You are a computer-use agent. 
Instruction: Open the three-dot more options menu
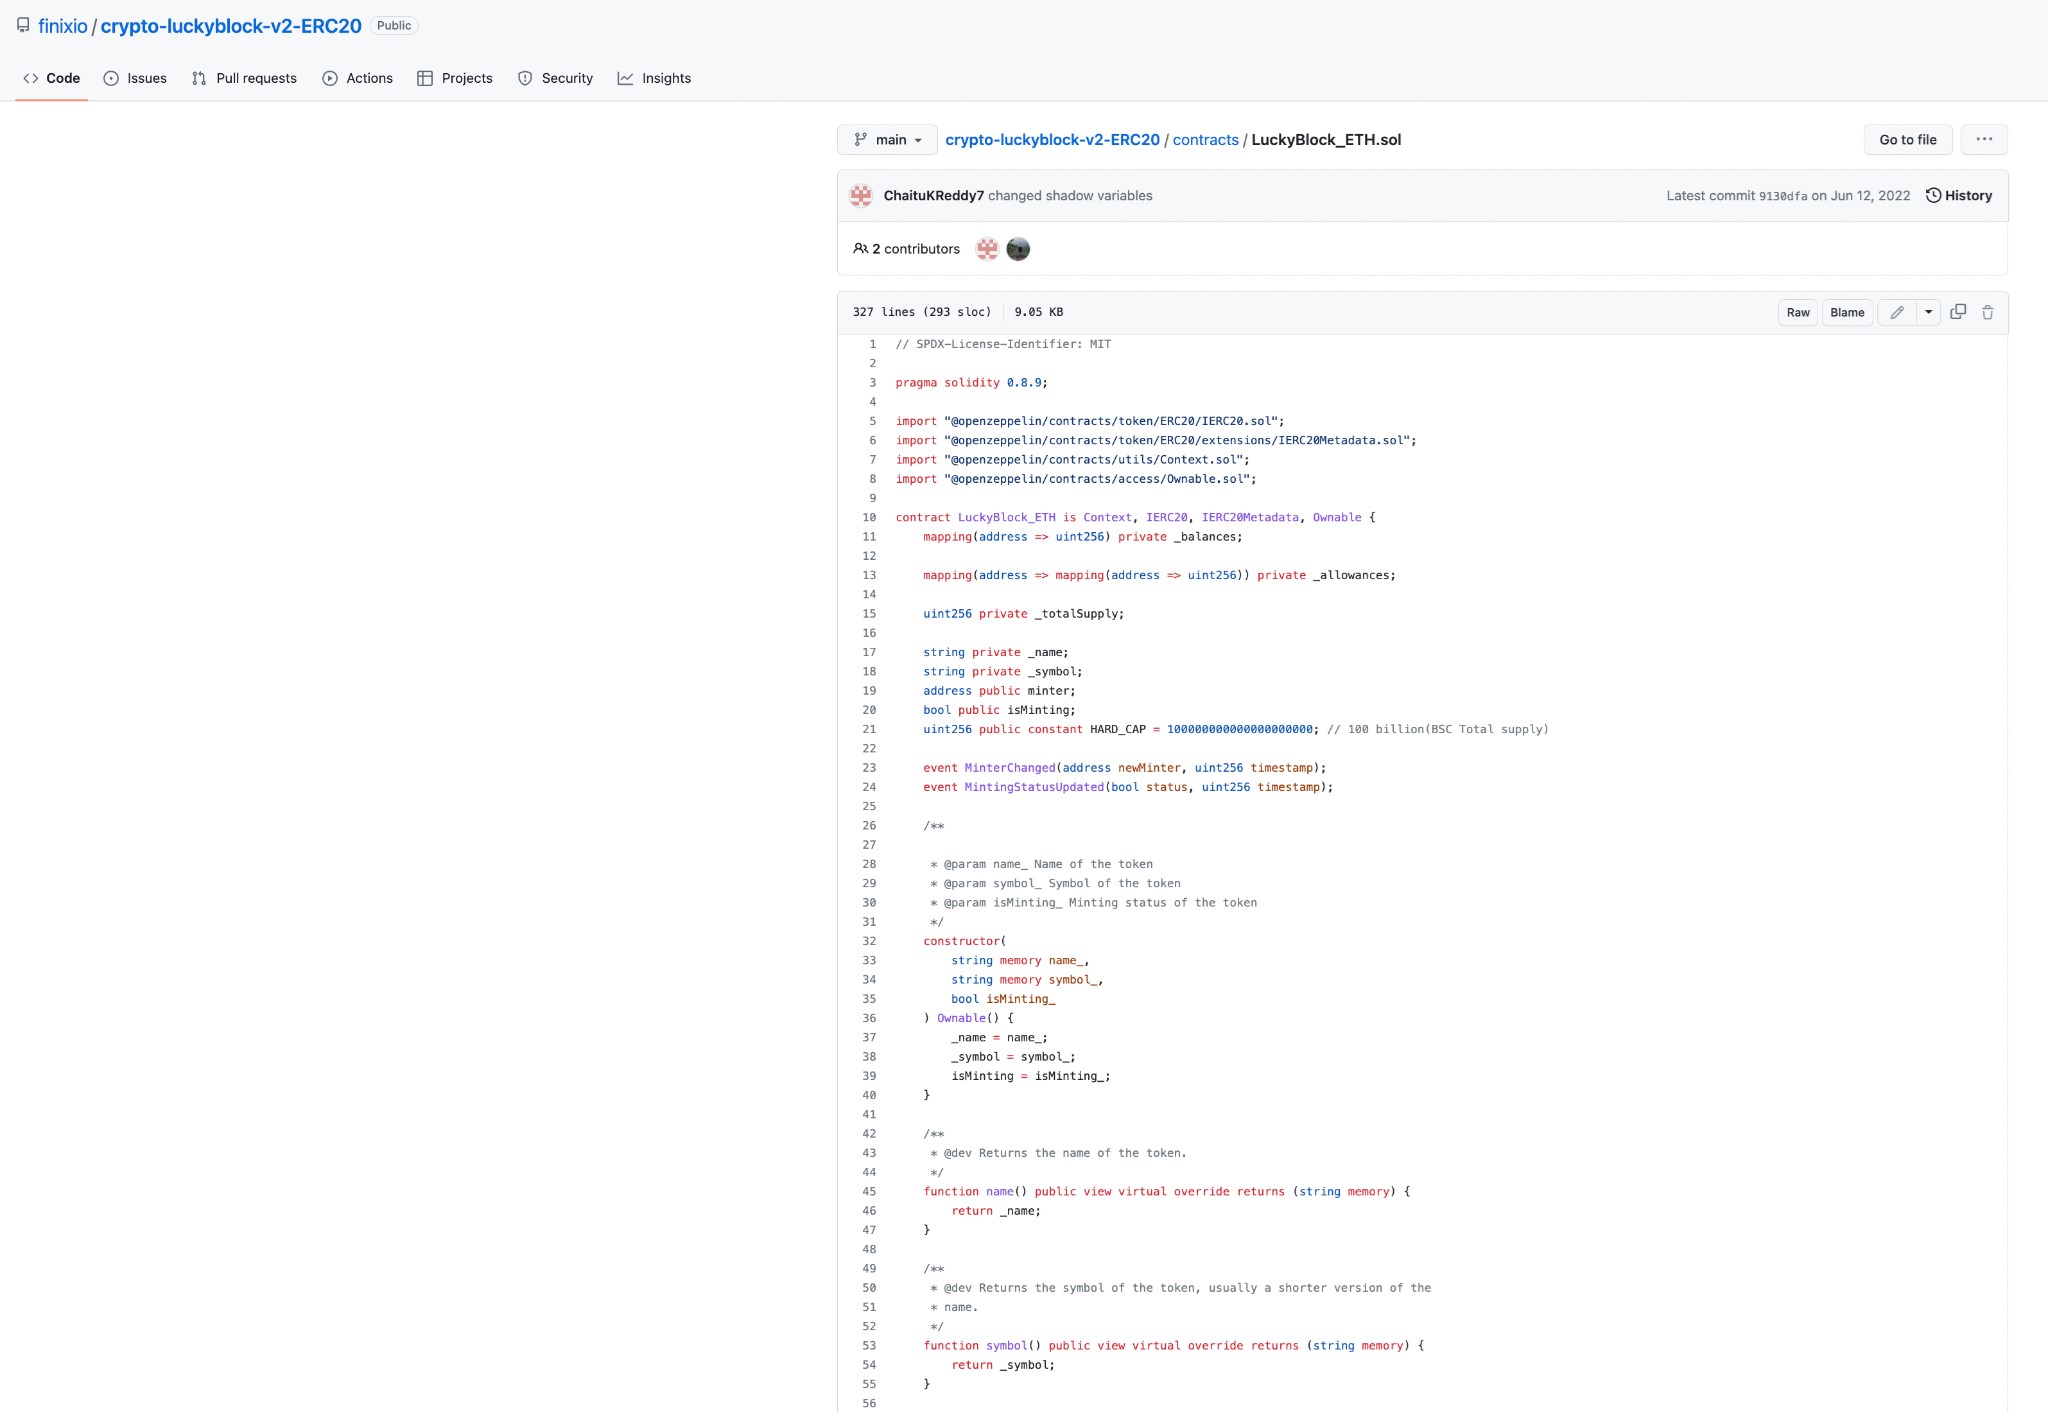tap(1984, 140)
